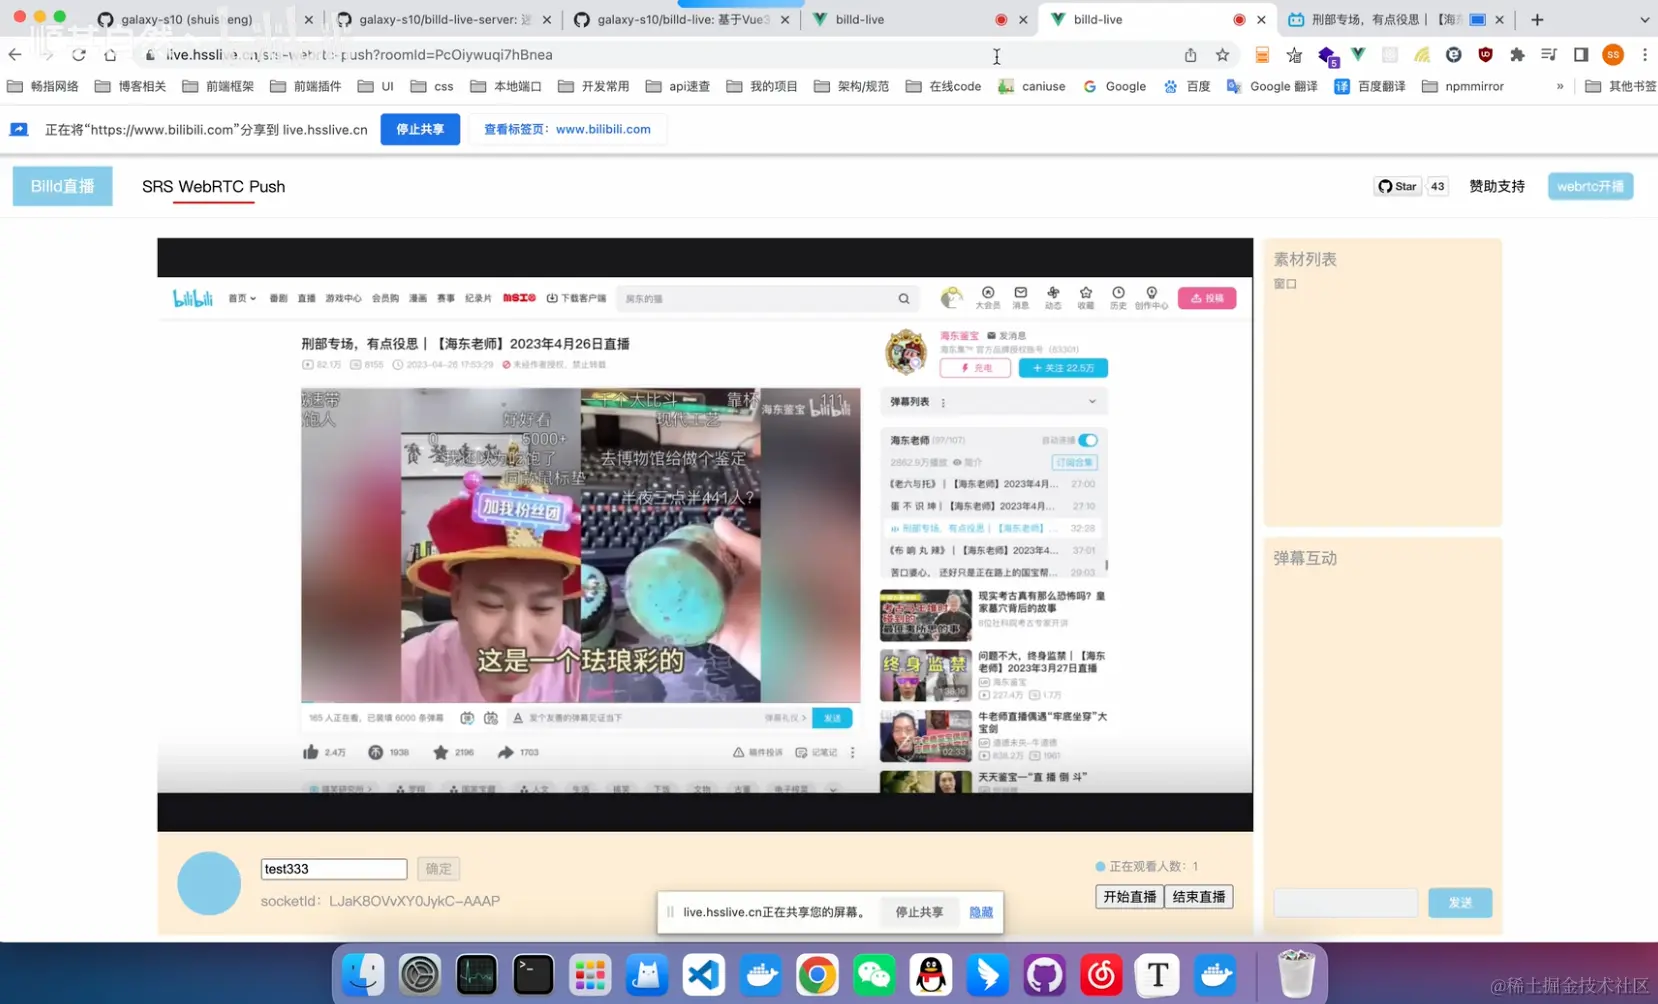Focus the test333 room name field
This screenshot has height=1004, width=1658.
point(334,869)
